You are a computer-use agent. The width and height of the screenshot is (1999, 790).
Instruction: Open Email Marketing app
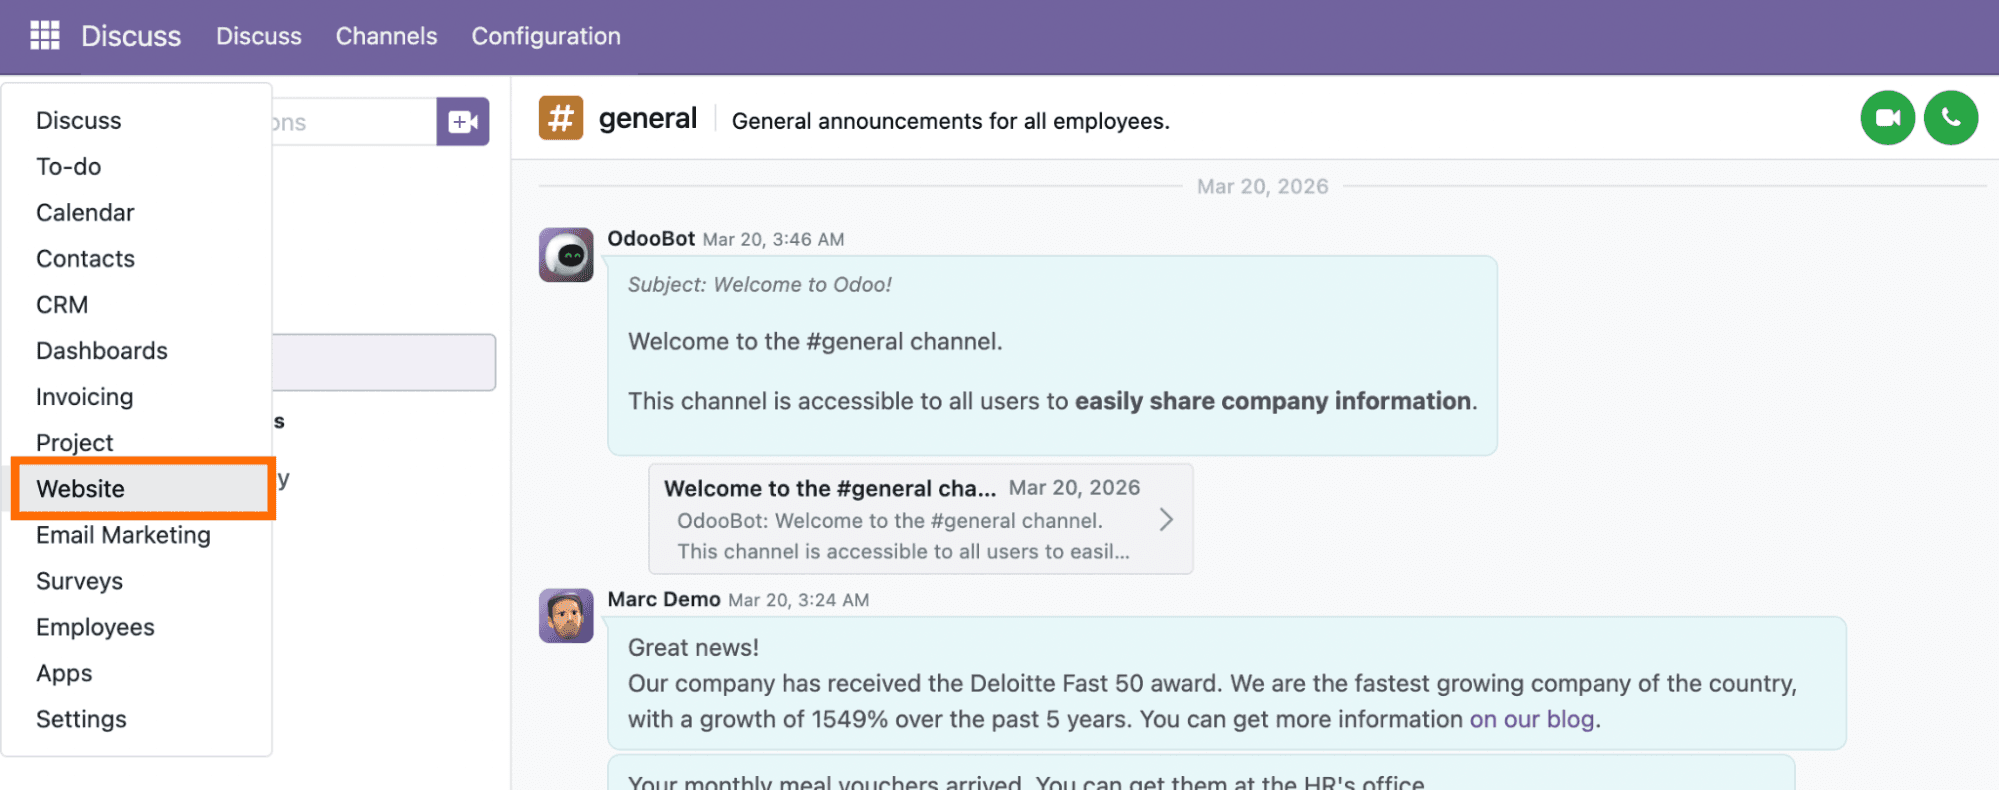click(123, 535)
